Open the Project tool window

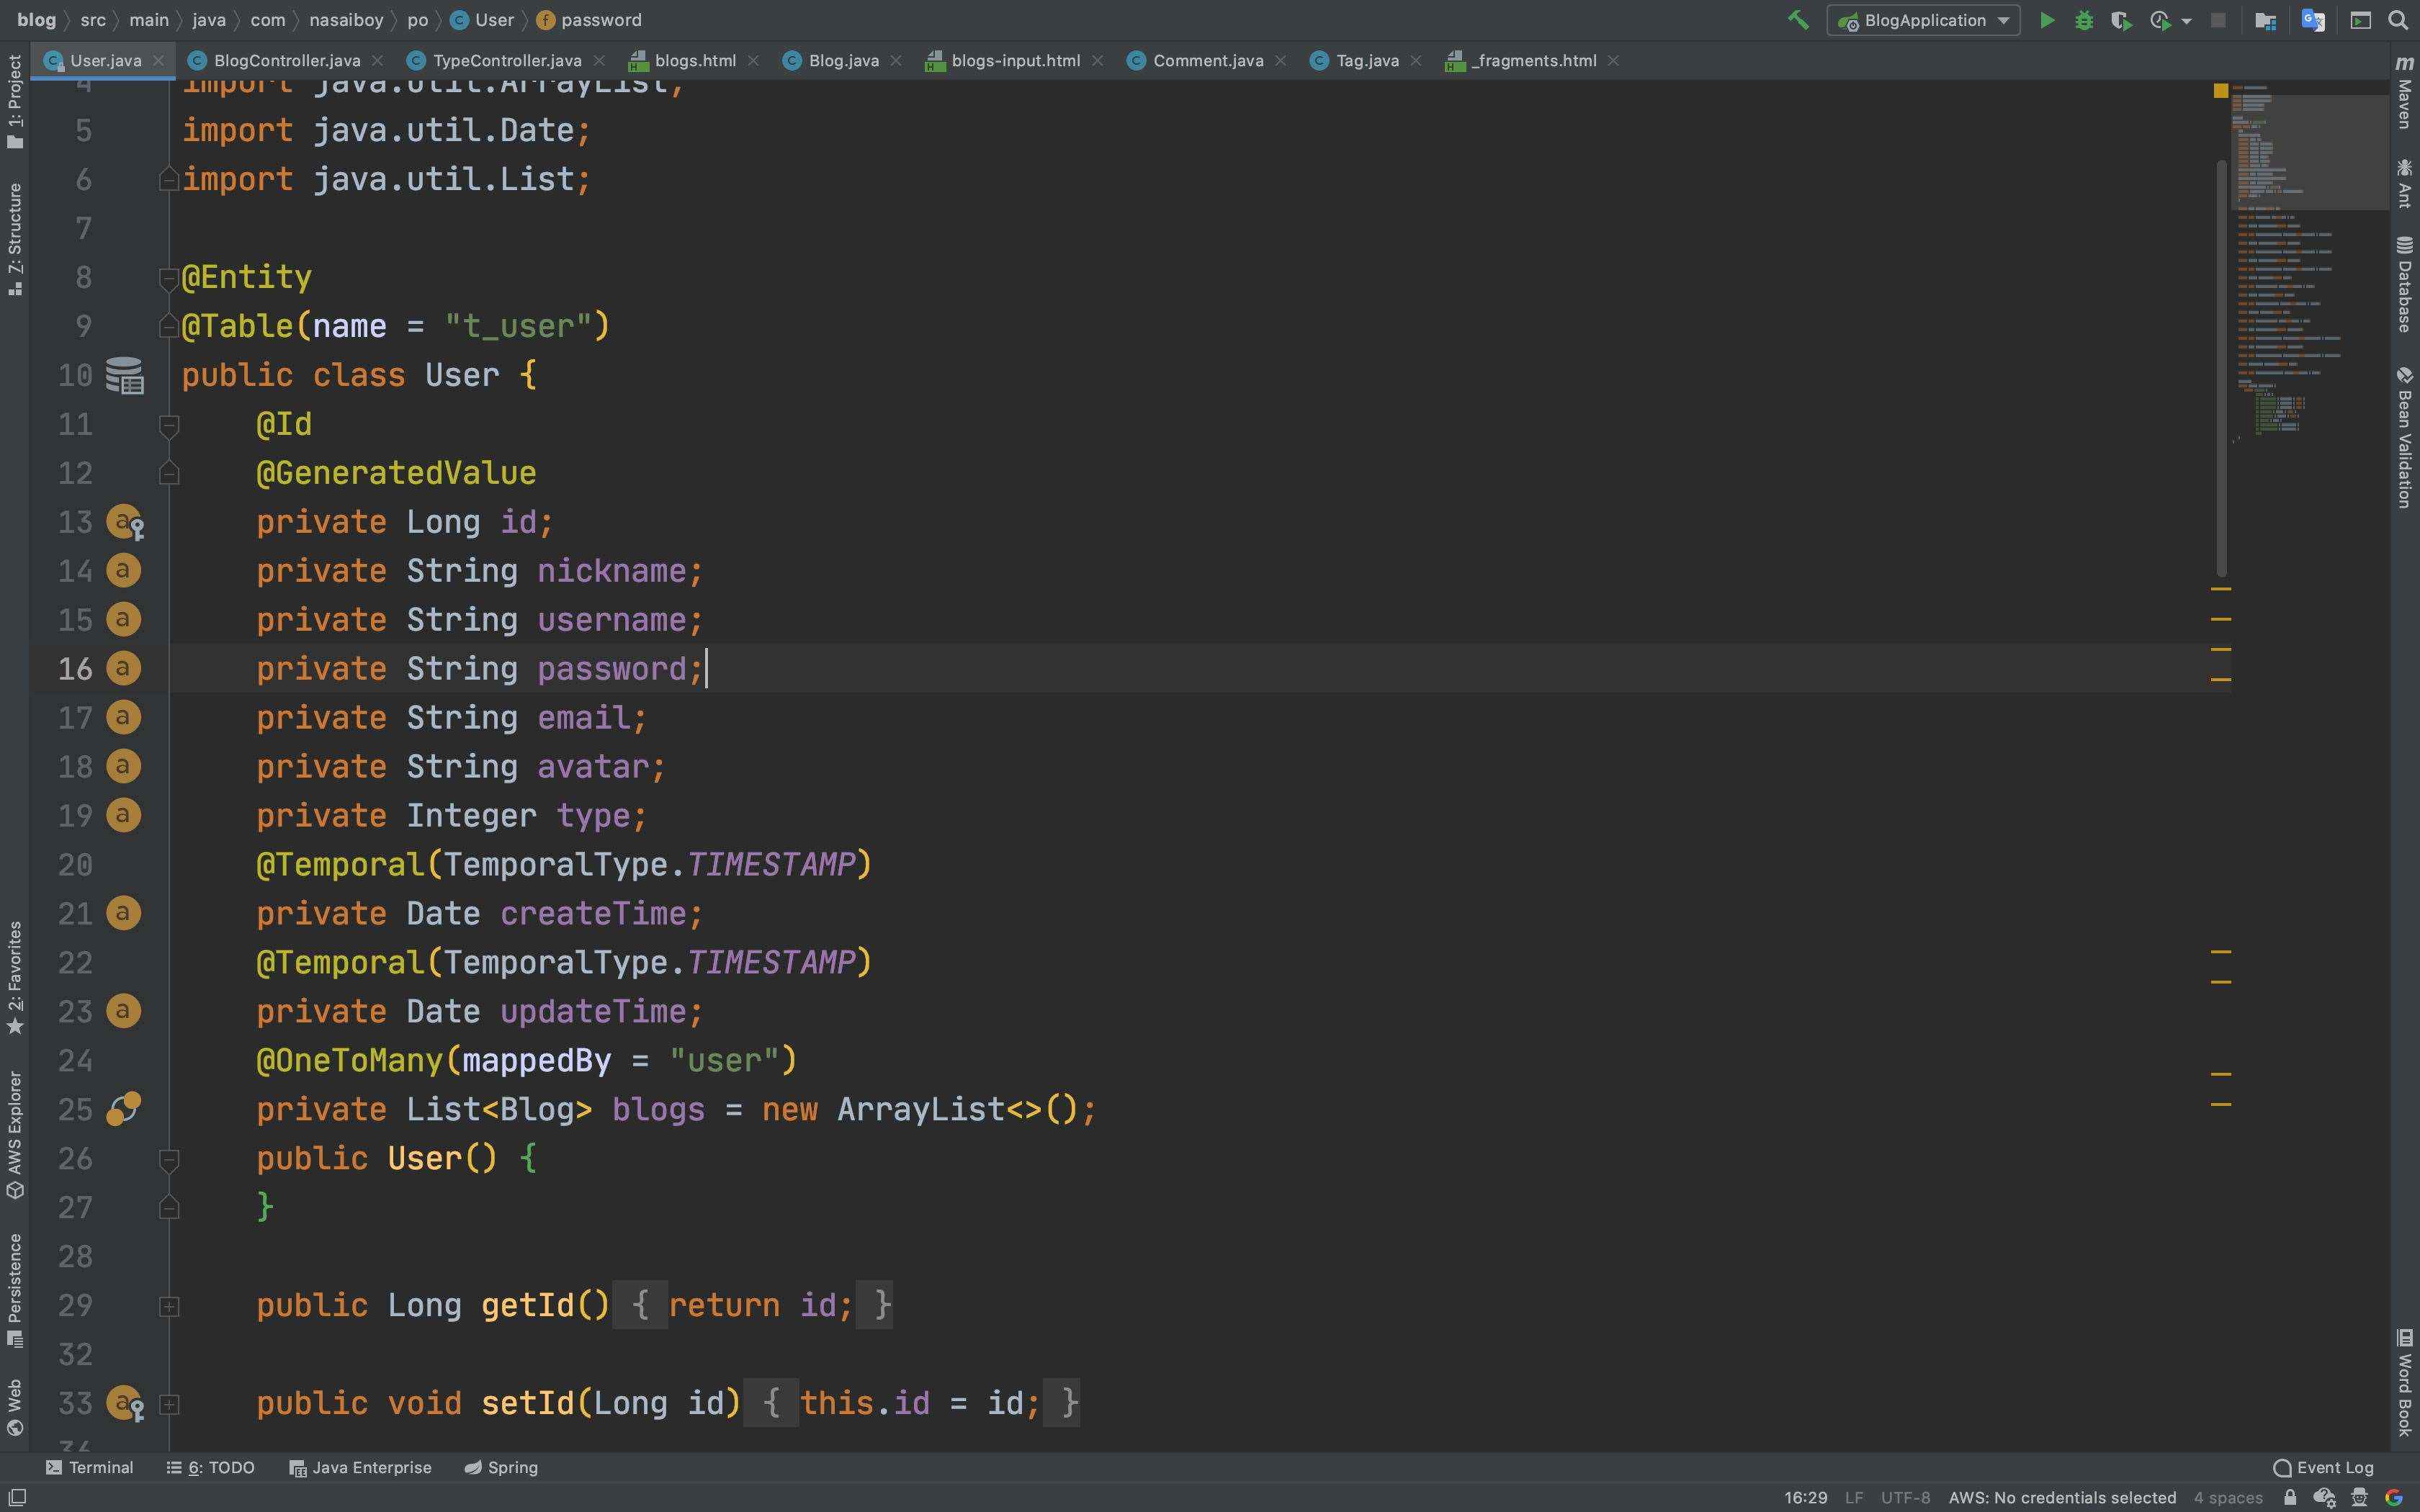click(15, 102)
